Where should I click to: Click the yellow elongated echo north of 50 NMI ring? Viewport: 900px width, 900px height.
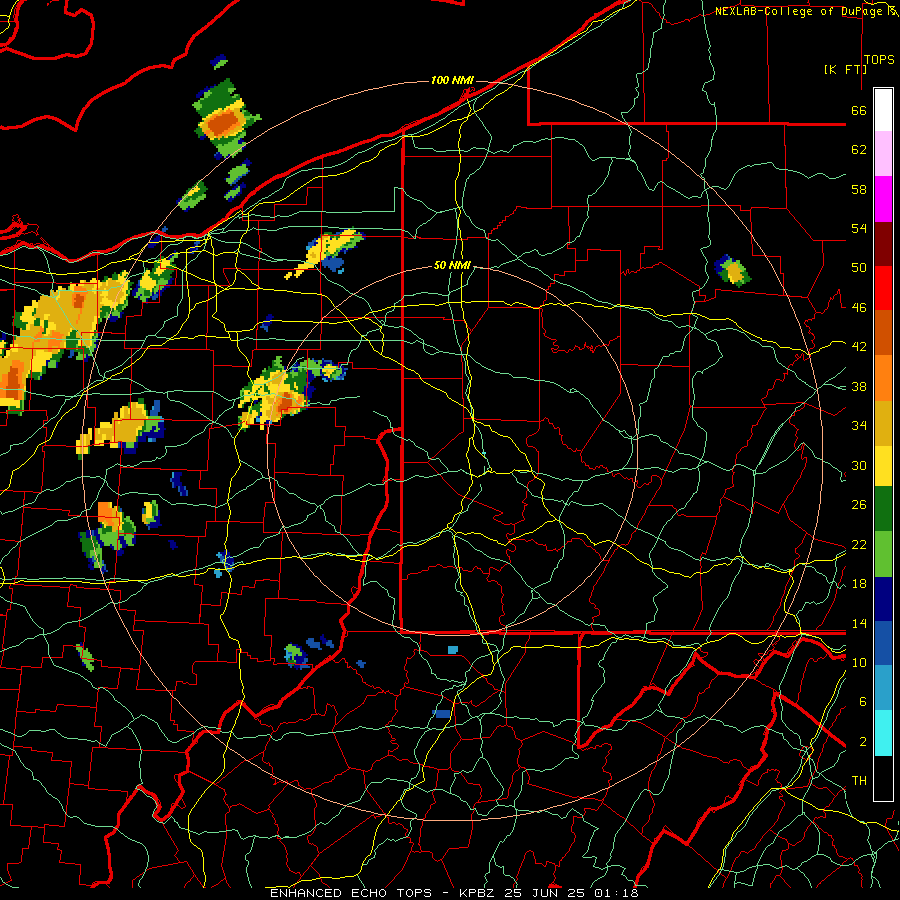point(325,253)
